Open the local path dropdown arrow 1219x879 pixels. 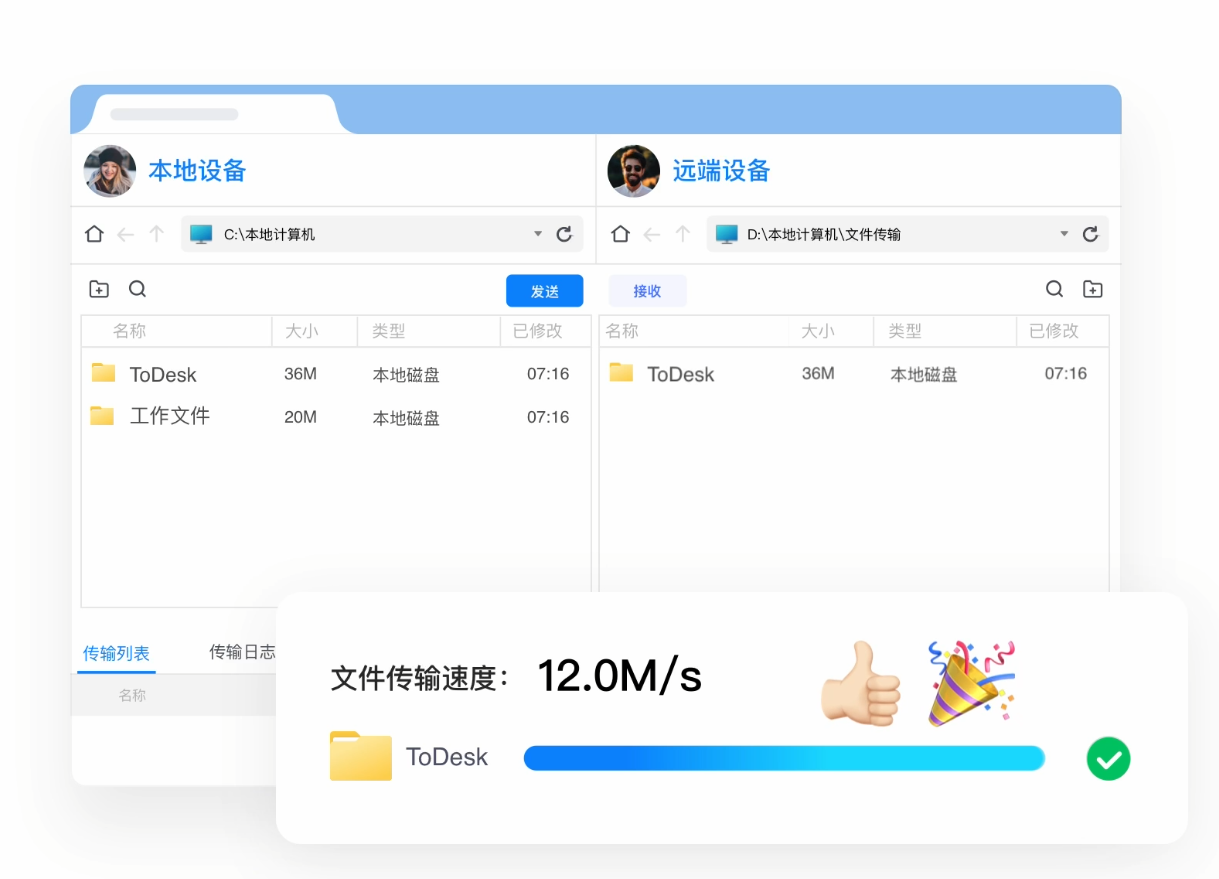click(x=538, y=234)
